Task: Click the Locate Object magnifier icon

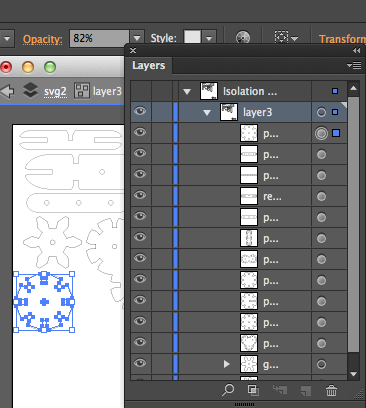Action: 228,390
